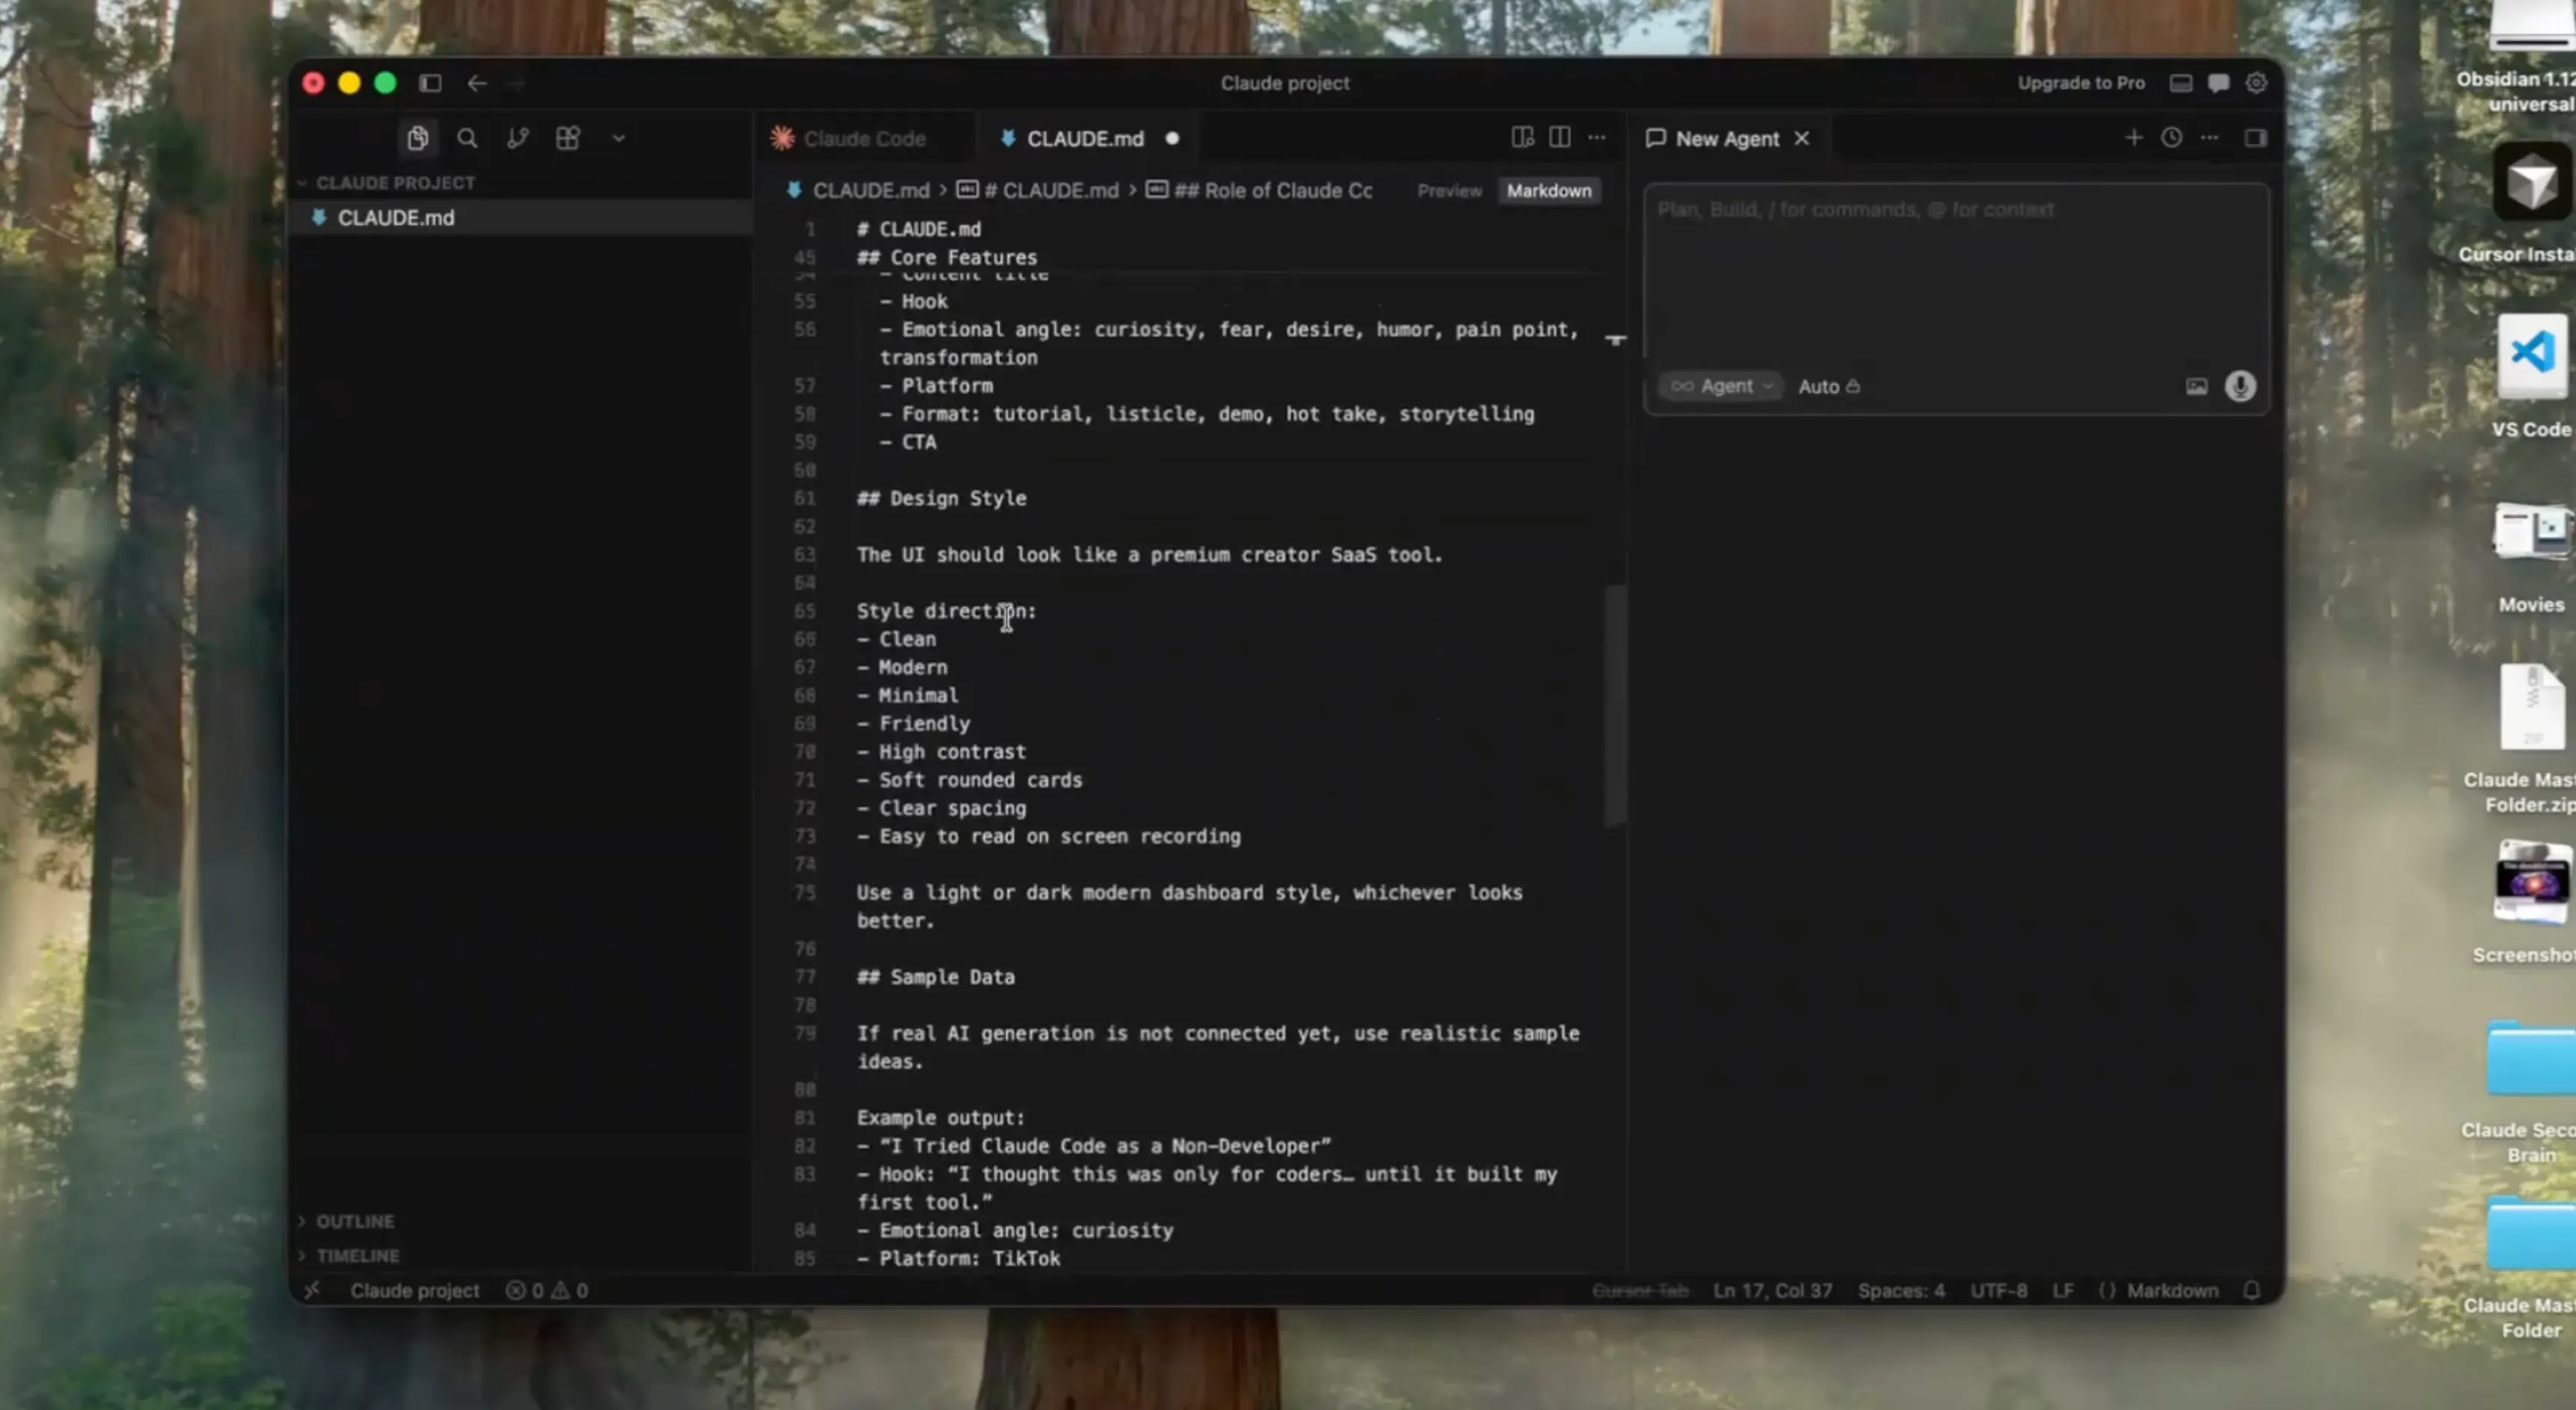Viewport: 2576px width, 1410px height.
Task: Open the Source Control branch icon
Action: tap(517, 138)
